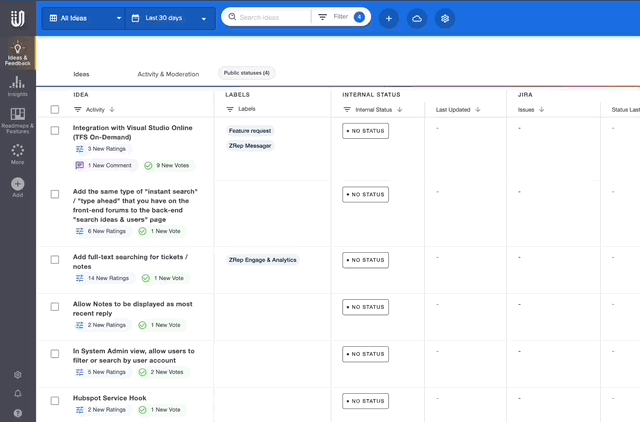The height and width of the screenshot is (422, 640).
Task: Open Roadmaps & Features sidebar section
Action: [x=18, y=120]
